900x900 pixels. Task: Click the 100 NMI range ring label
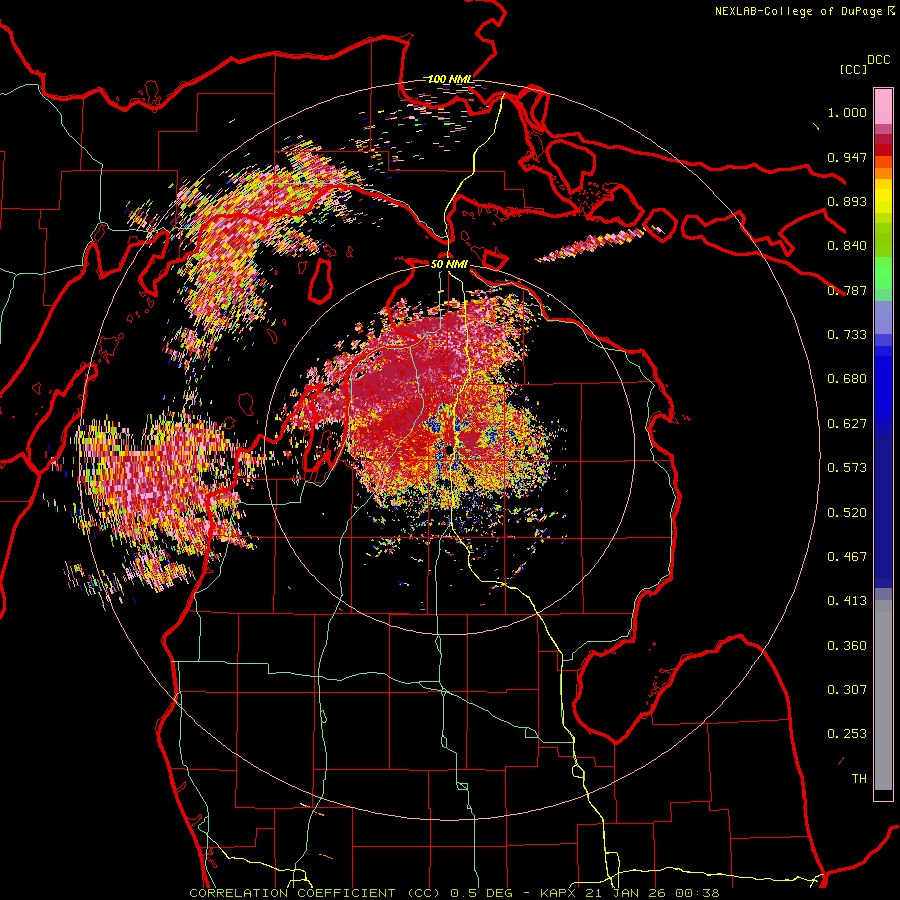(x=450, y=79)
